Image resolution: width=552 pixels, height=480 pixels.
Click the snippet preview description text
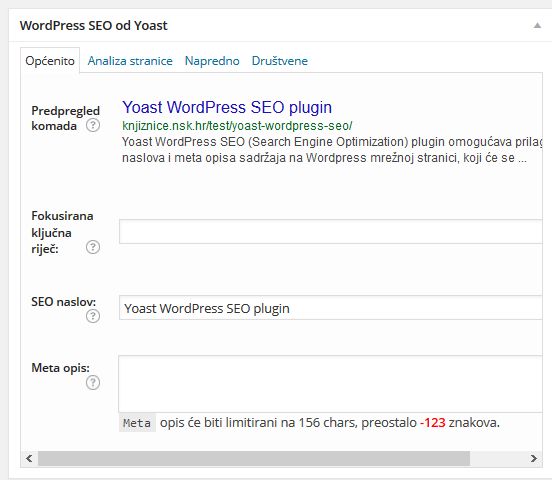point(331,150)
